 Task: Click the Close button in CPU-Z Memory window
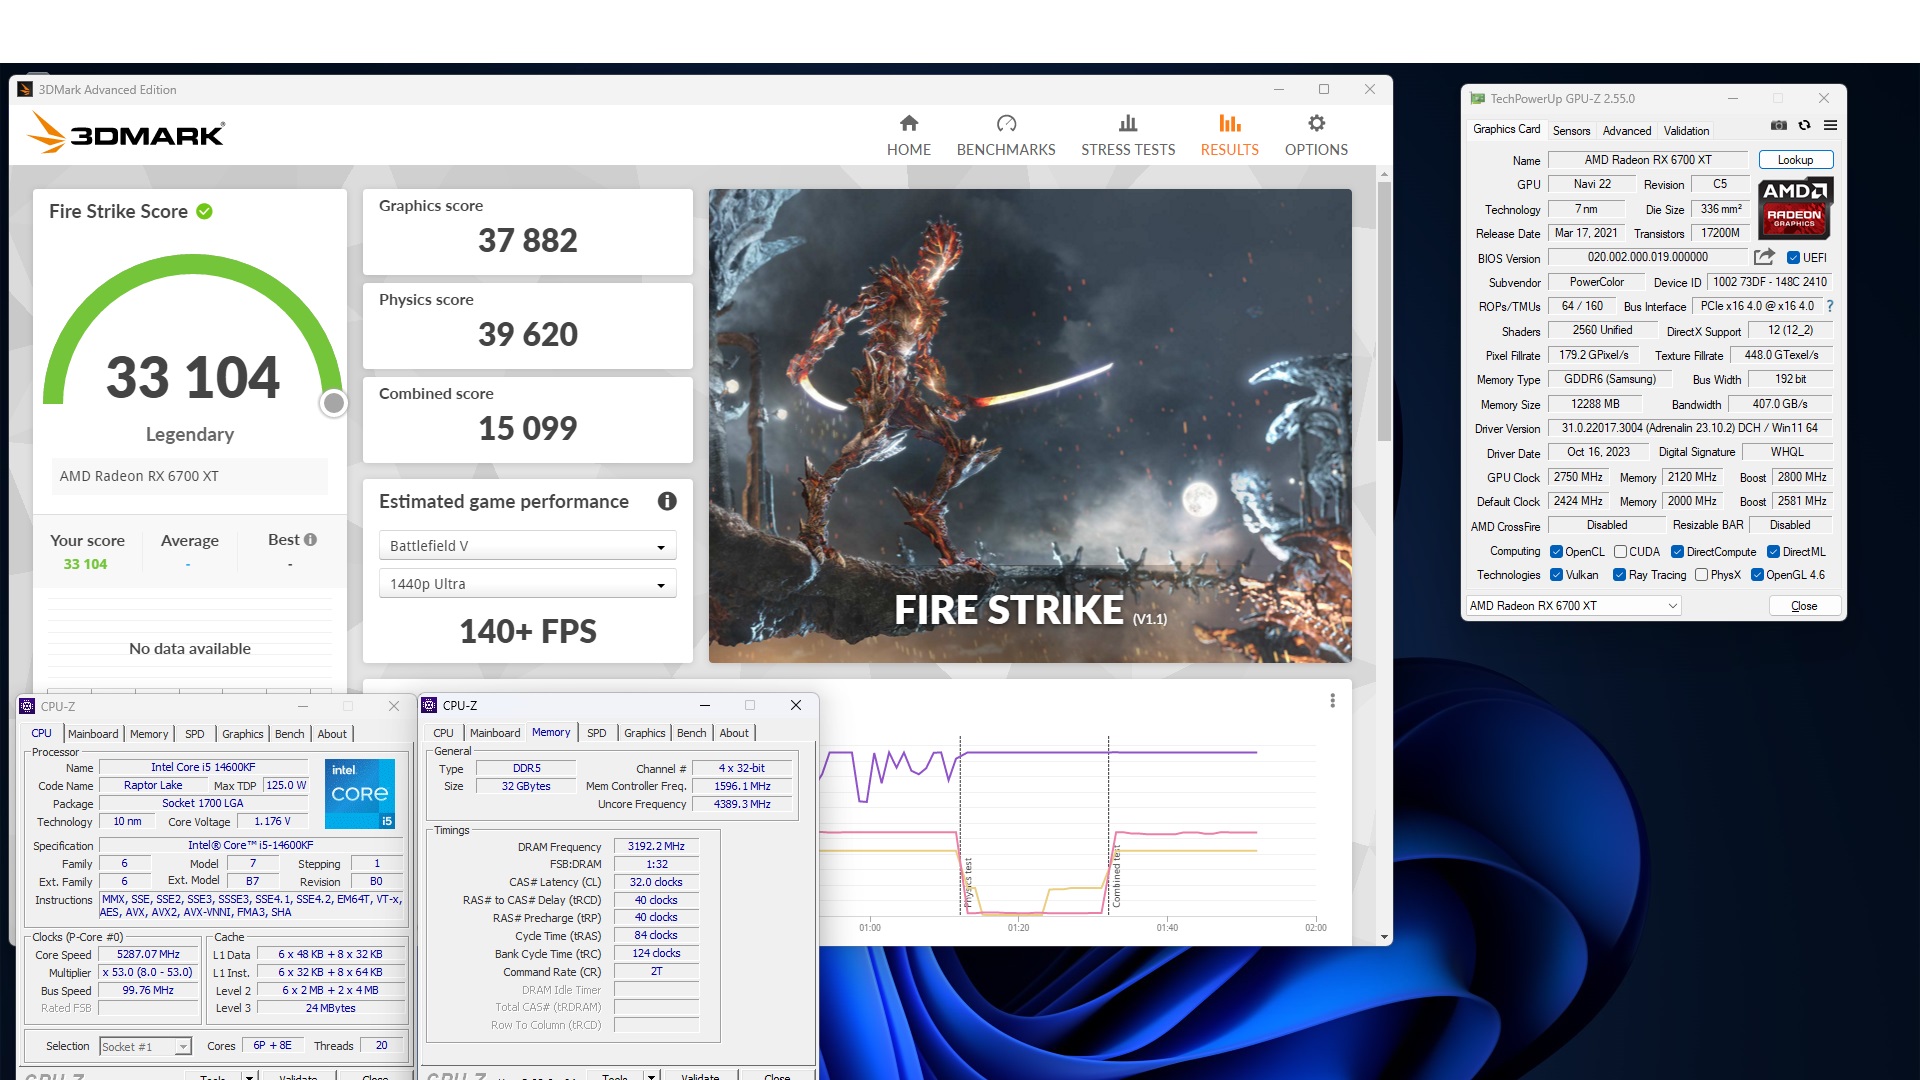[777, 1076]
